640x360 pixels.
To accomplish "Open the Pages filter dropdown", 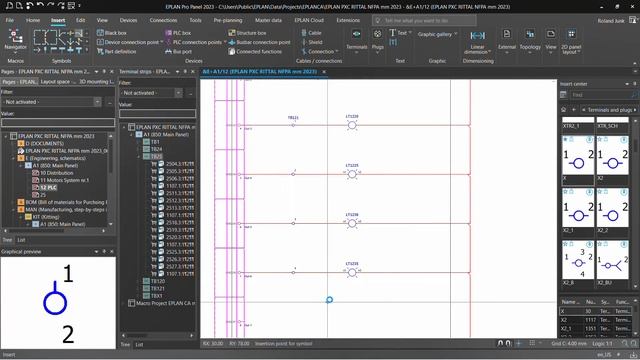I will tap(97, 102).
